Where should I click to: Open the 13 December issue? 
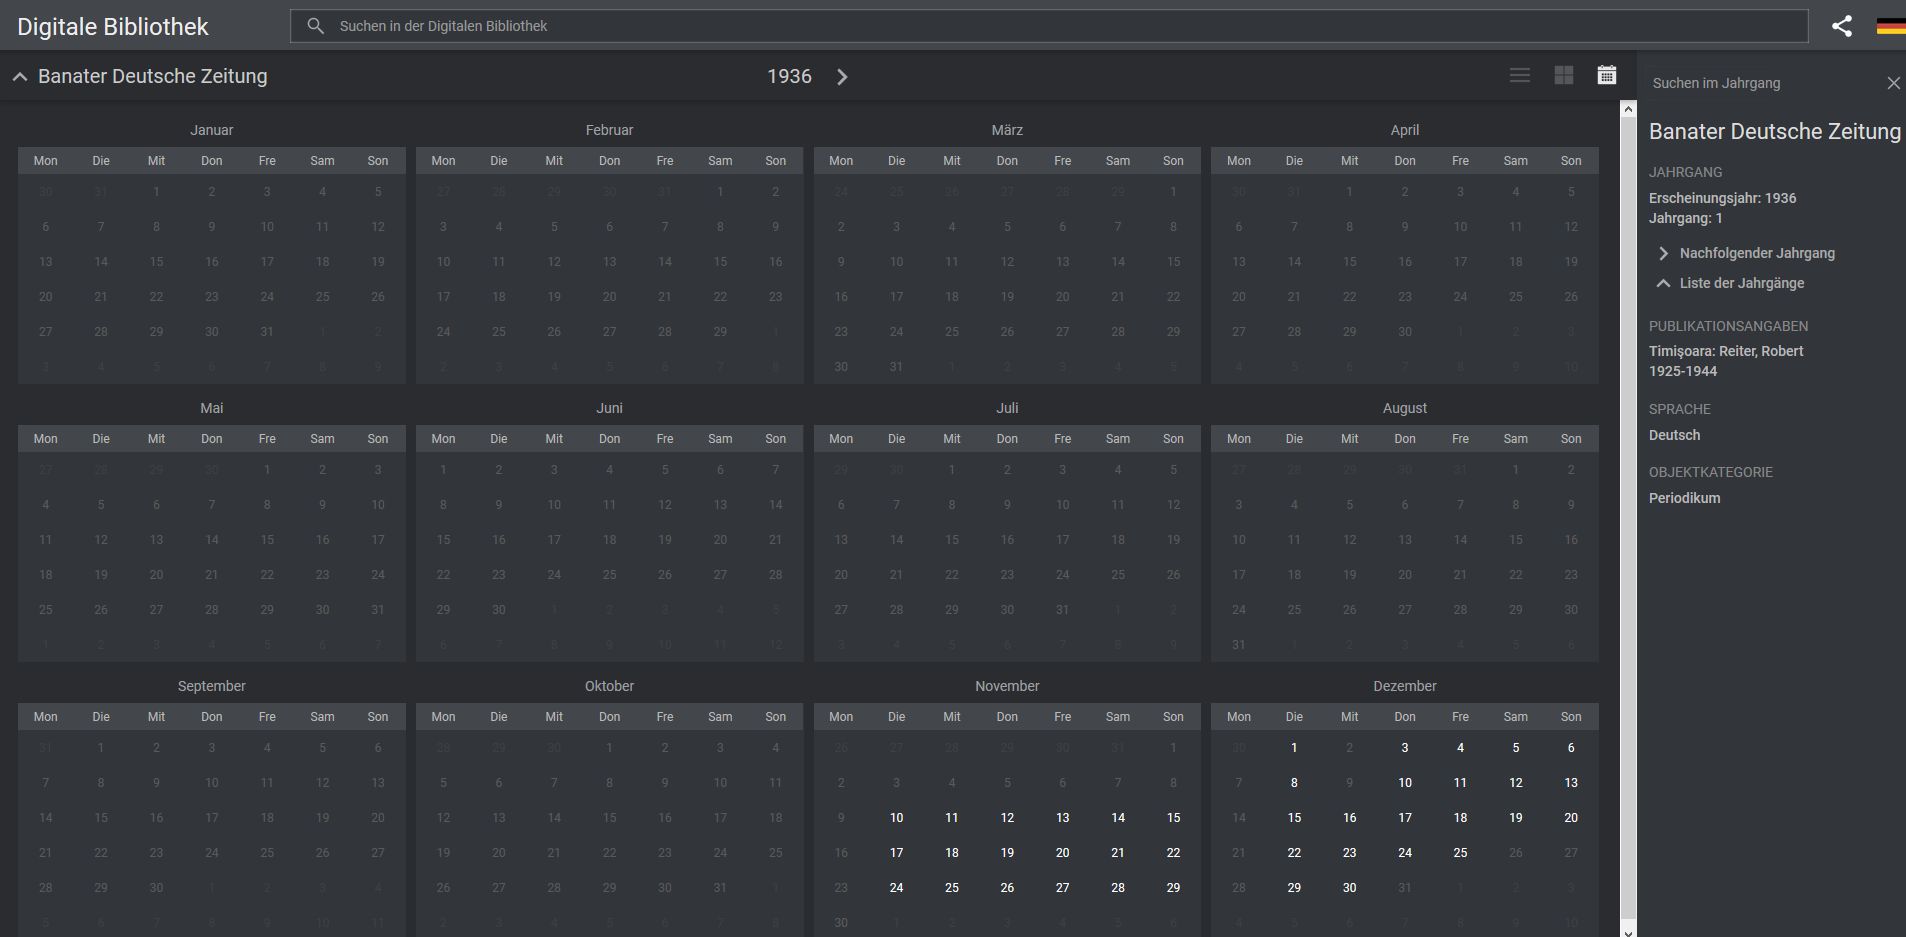[x=1571, y=783]
